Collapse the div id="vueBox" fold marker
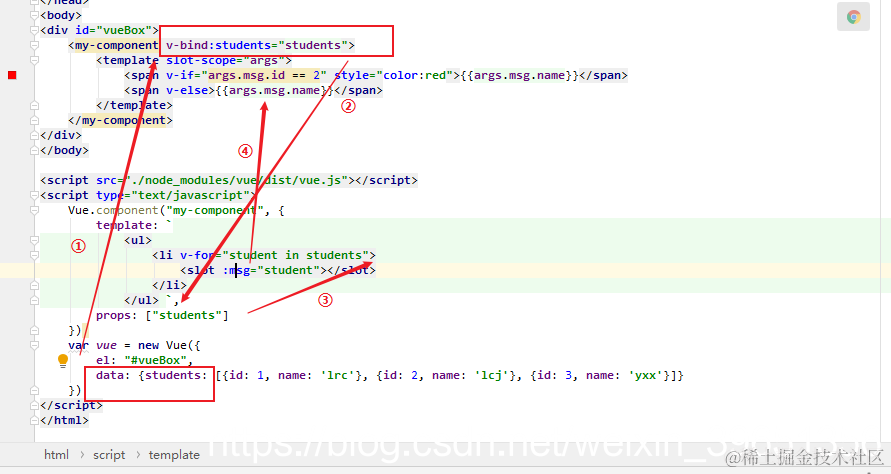The image size is (891, 474). tap(34, 30)
